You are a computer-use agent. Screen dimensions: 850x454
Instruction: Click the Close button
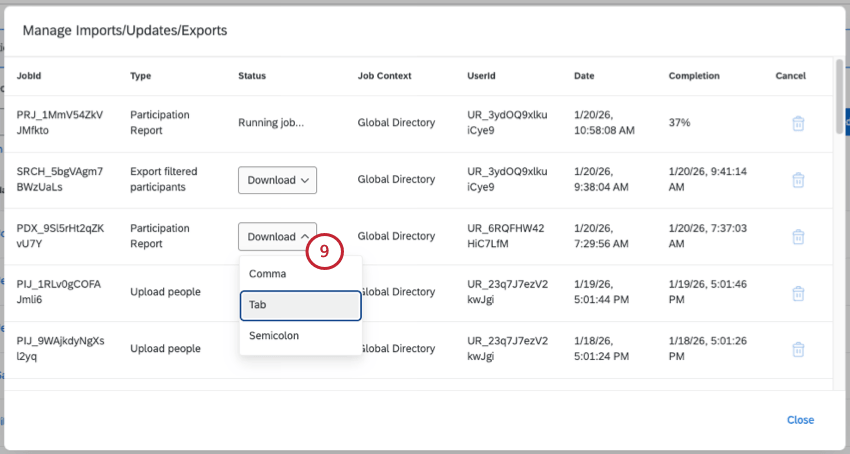point(800,420)
